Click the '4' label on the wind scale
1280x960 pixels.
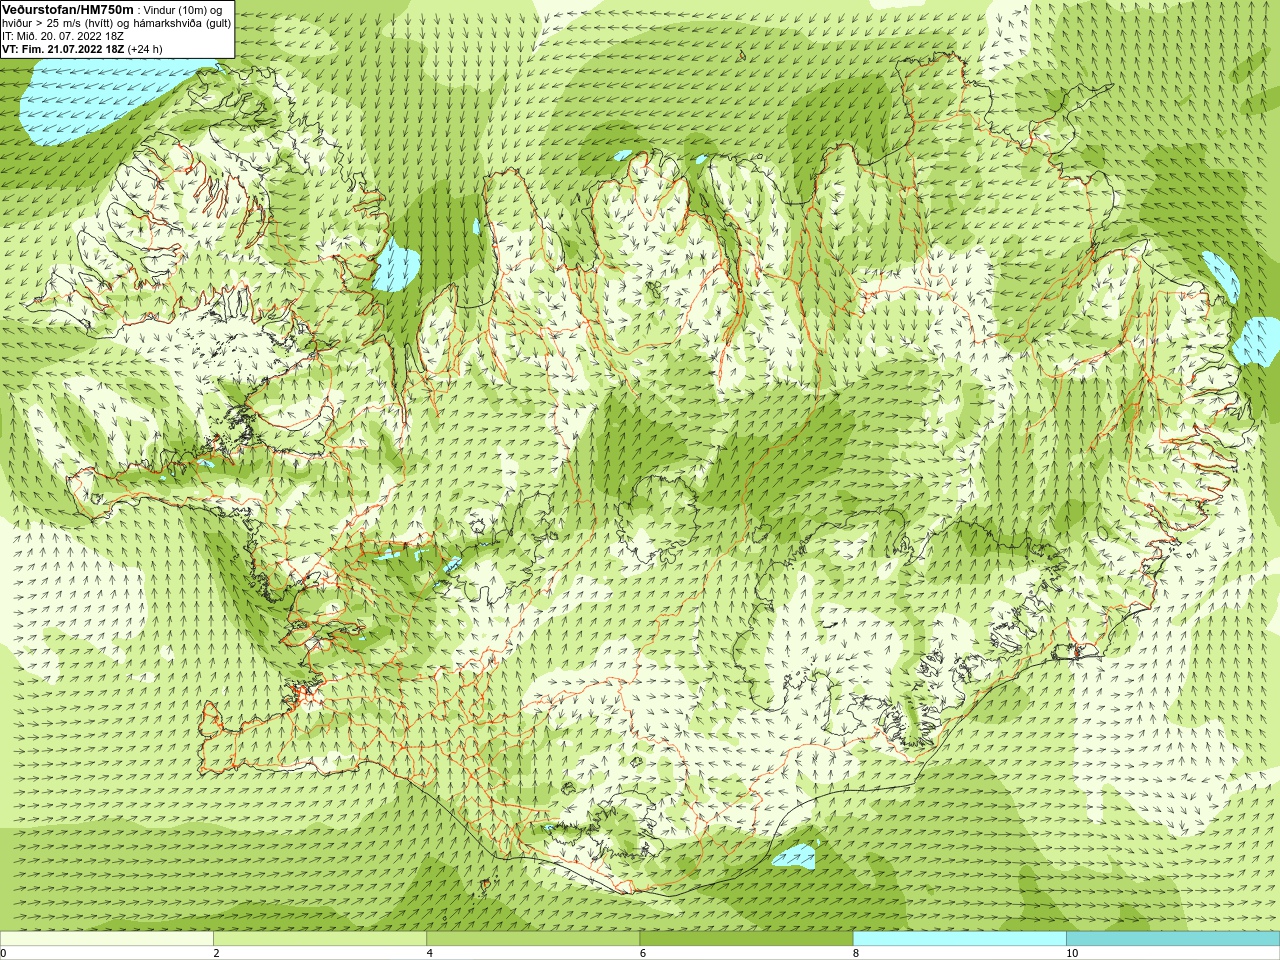pyautogui.click(x=430, y=953)
